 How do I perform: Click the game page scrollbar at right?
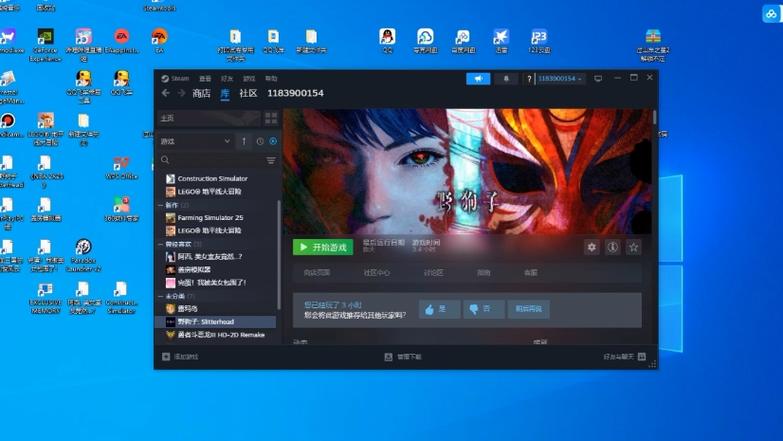click(x=654, y=118)
